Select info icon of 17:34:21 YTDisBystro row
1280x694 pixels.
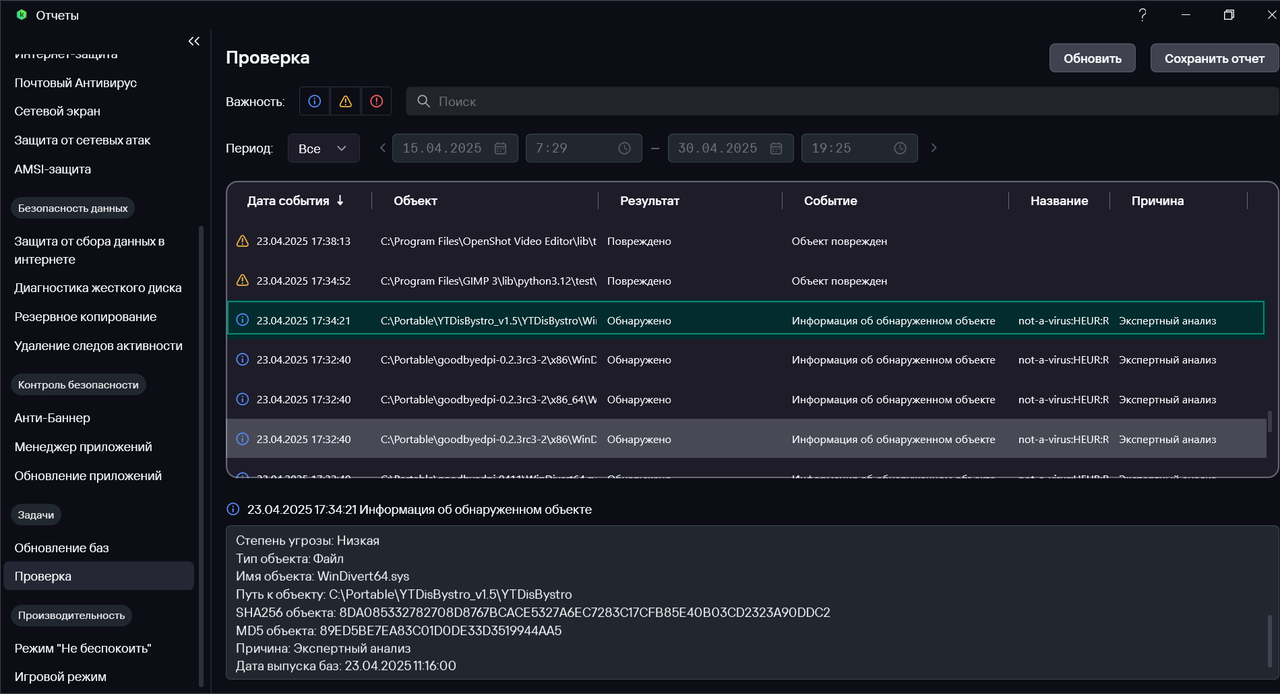pyautogui.click(x=242, y=320)
